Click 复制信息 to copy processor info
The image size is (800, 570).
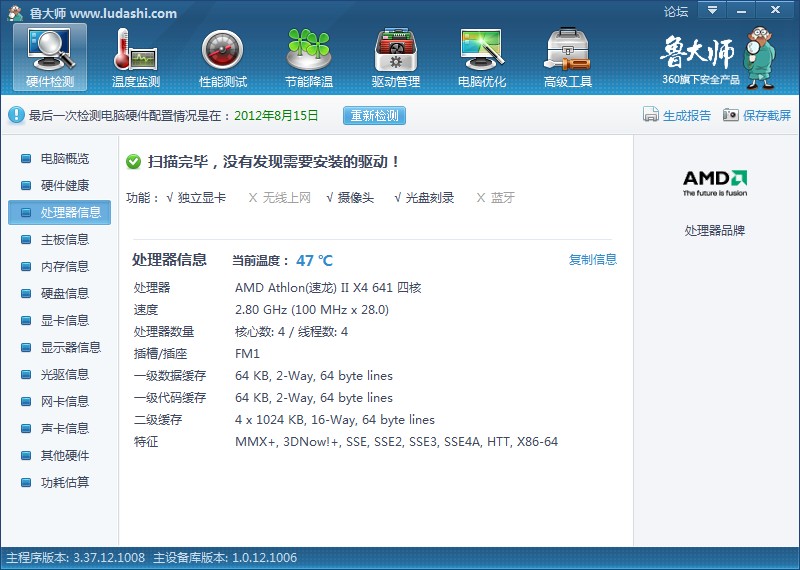[593, 260]
